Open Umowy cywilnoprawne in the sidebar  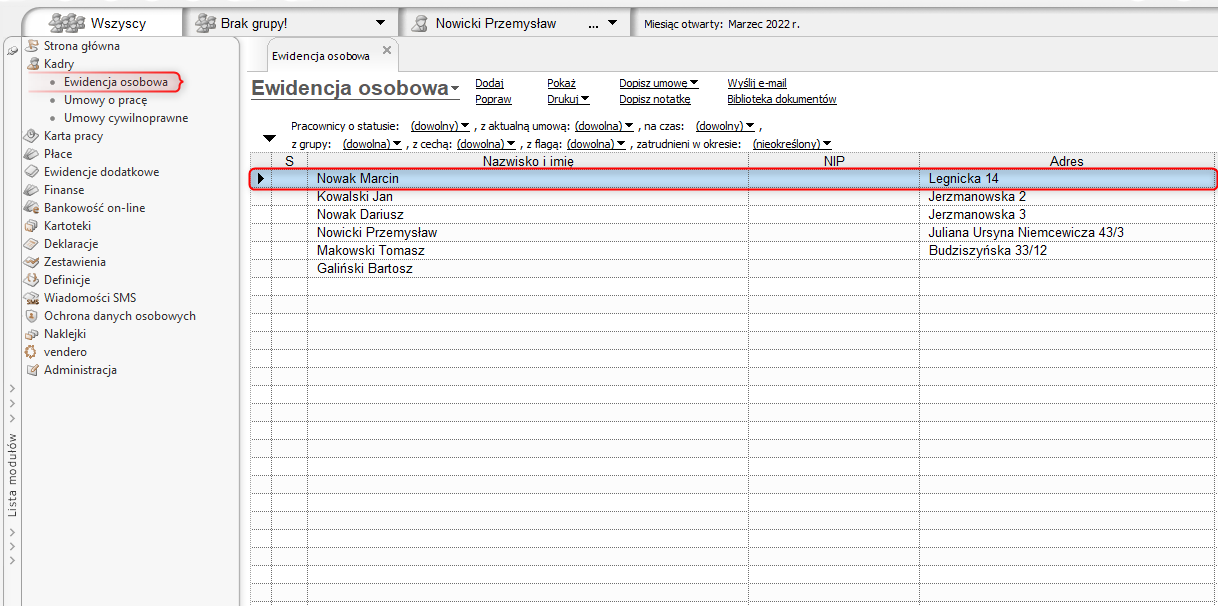126,118
